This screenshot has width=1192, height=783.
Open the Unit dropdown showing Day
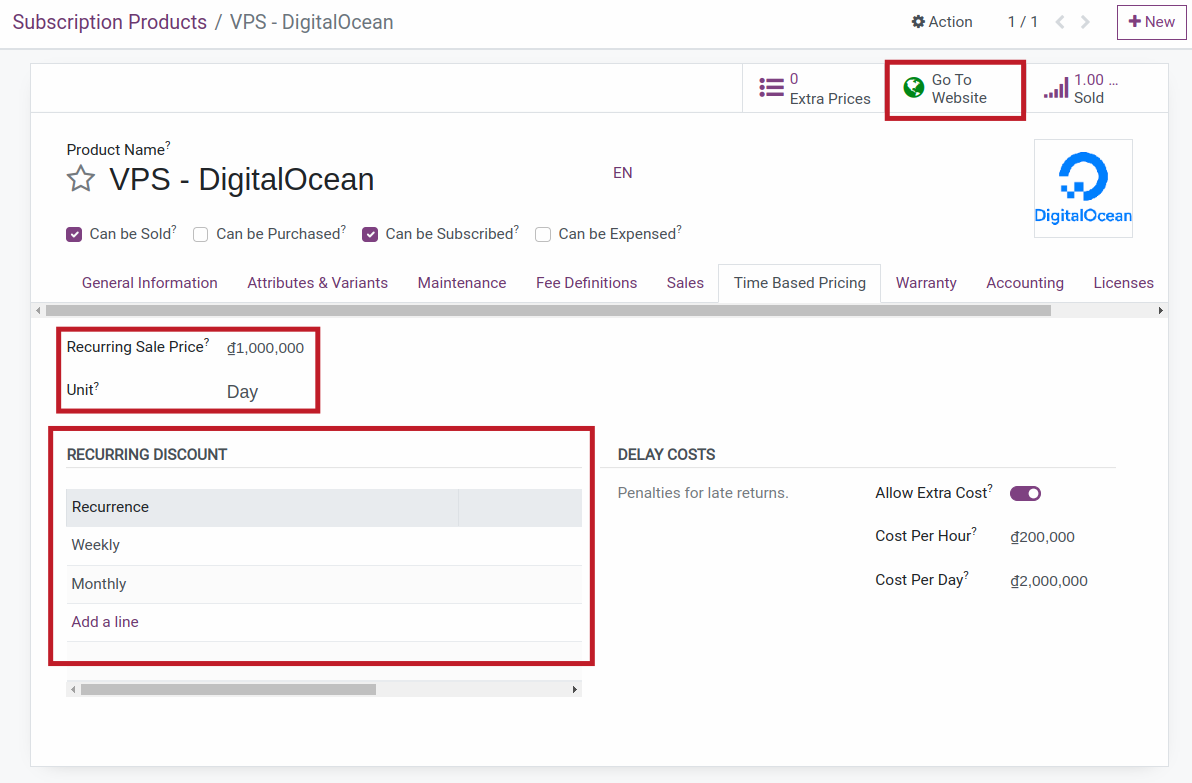point(243,392)
